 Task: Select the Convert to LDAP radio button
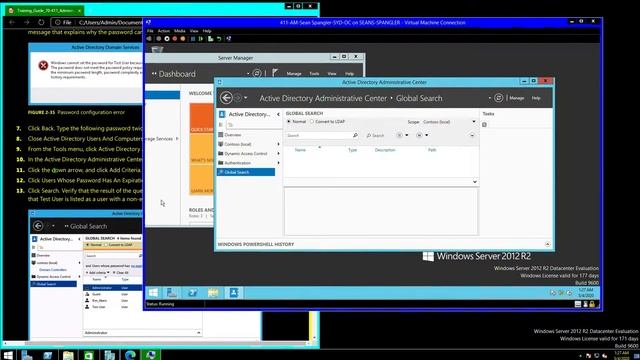coord(312,122)
